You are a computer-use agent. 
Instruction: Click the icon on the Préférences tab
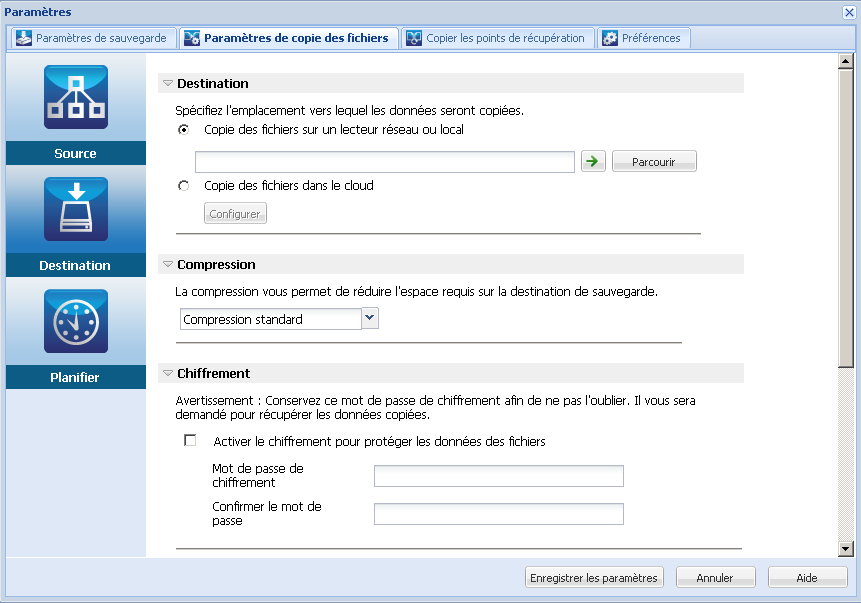tap(609, 37)
